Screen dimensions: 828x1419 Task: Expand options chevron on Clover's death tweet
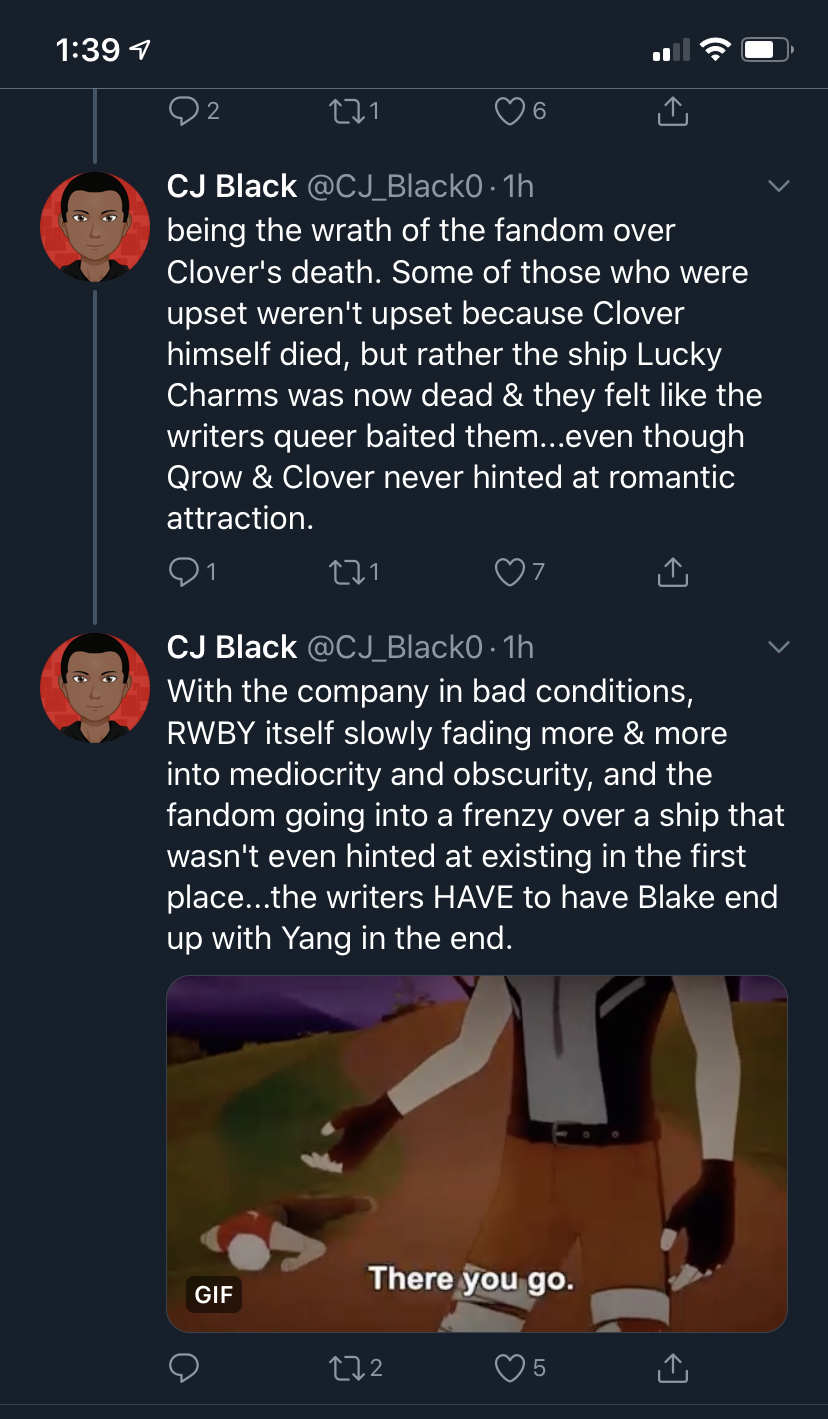click(x=778, y=186)
